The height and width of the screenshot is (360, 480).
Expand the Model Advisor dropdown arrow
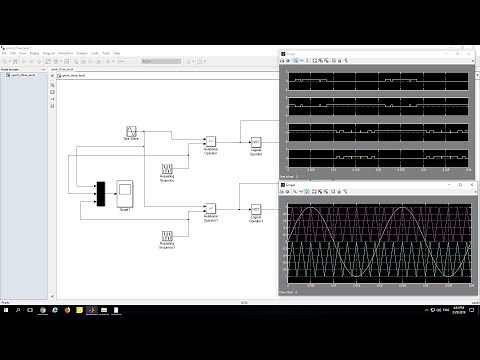click(x=193, y=61)
